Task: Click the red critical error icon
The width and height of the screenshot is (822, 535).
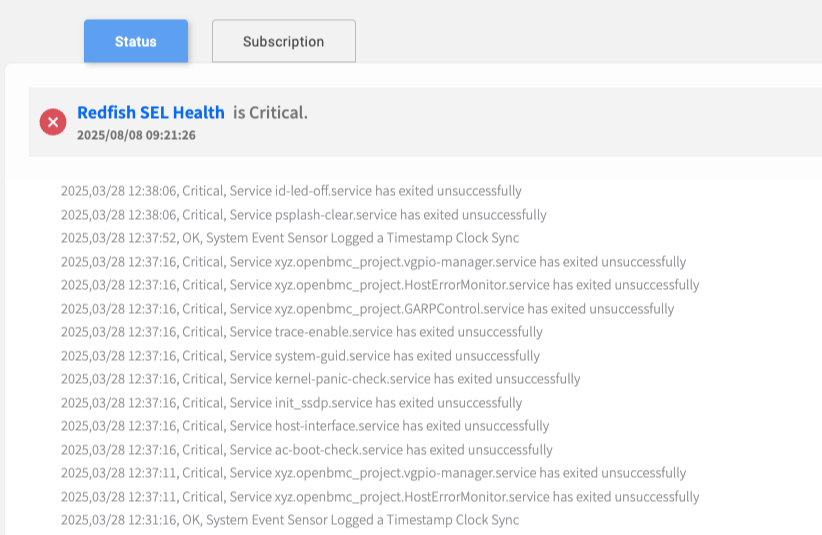Action: point(53,122)
